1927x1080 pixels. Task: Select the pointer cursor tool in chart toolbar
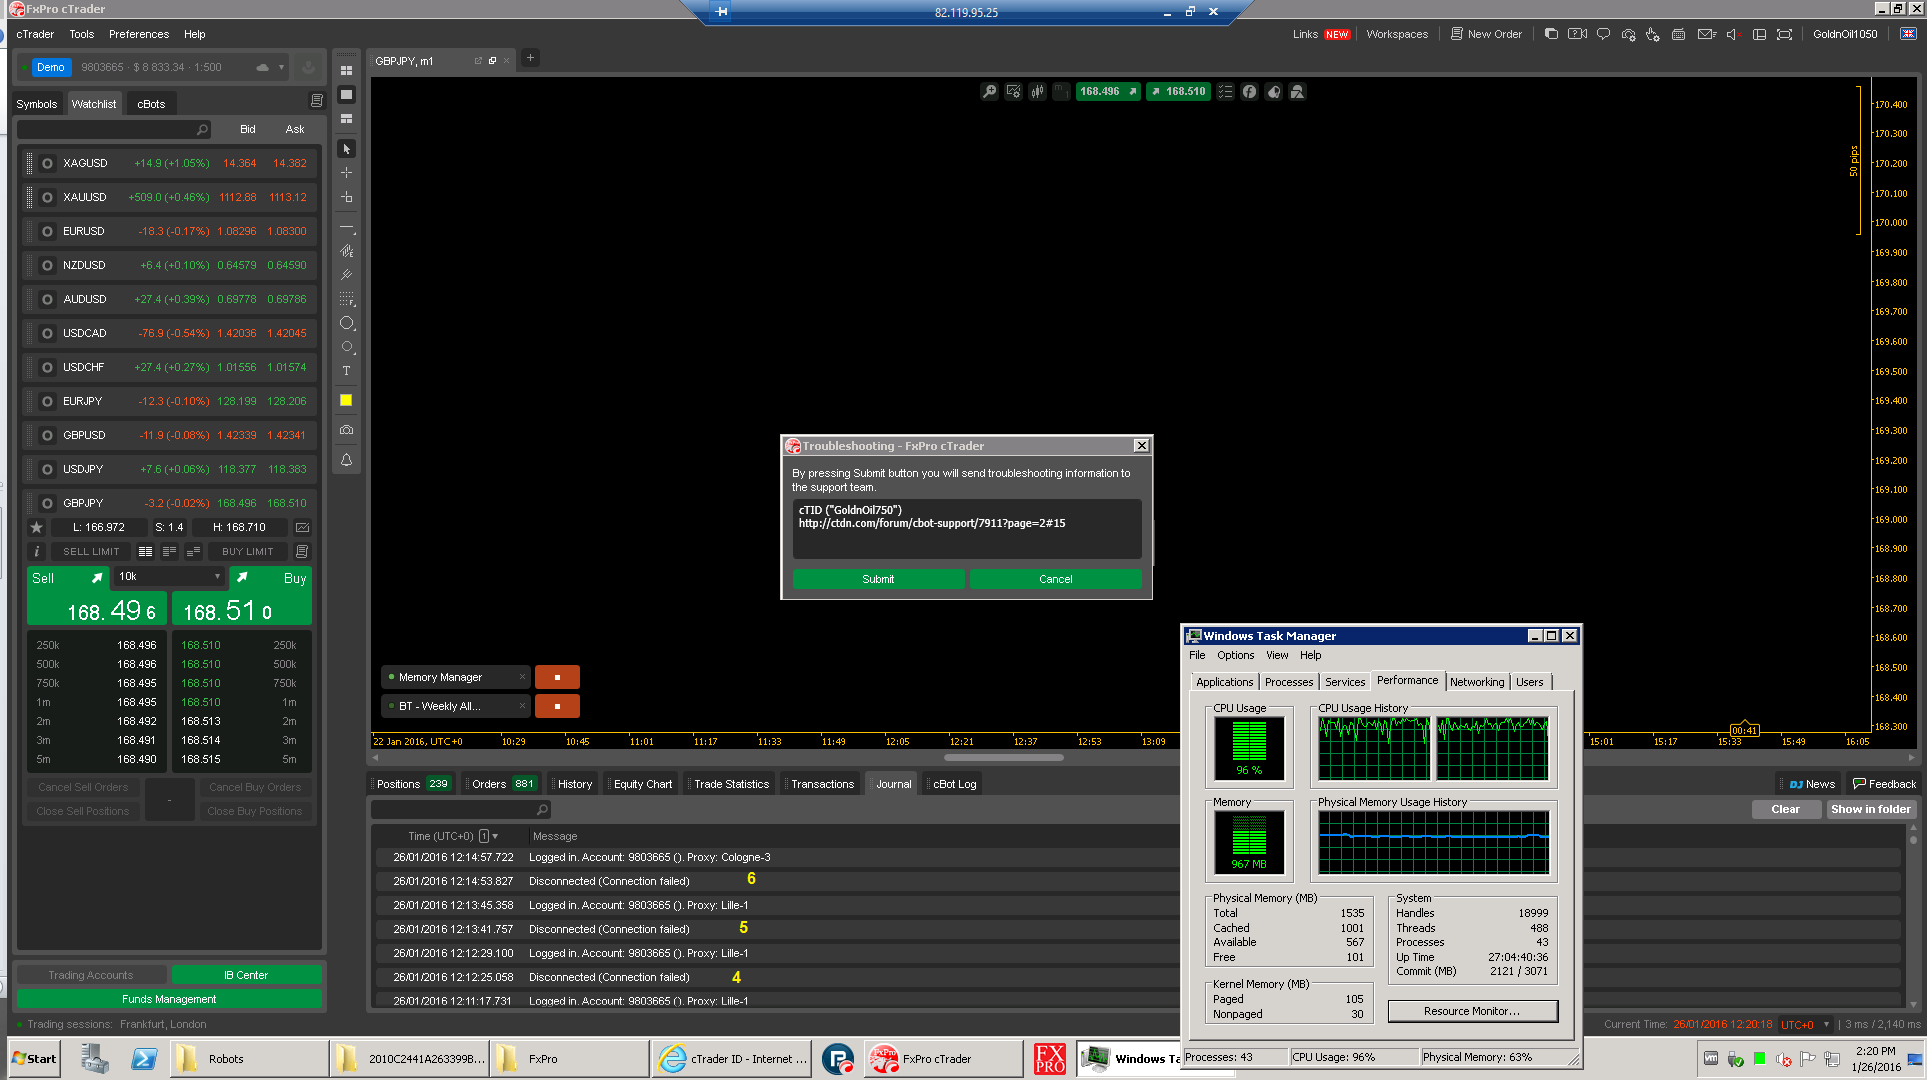pos(346,149)
